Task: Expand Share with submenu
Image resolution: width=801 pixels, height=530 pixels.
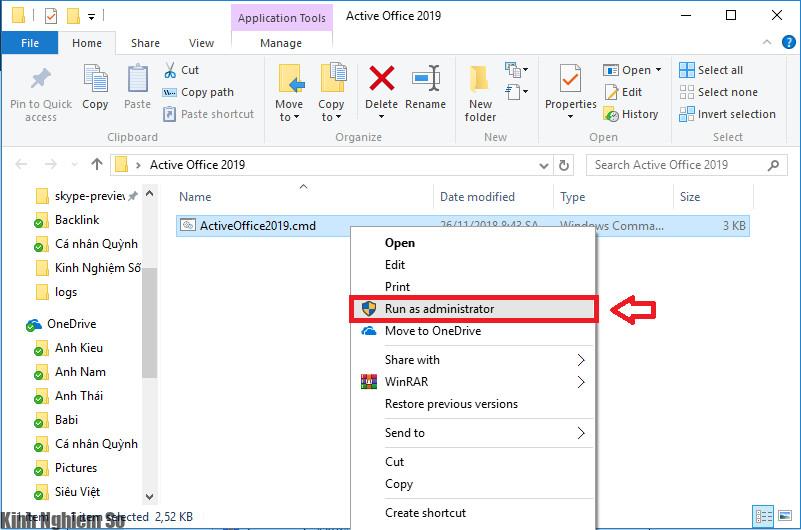Action: click(x=472, y=360)
